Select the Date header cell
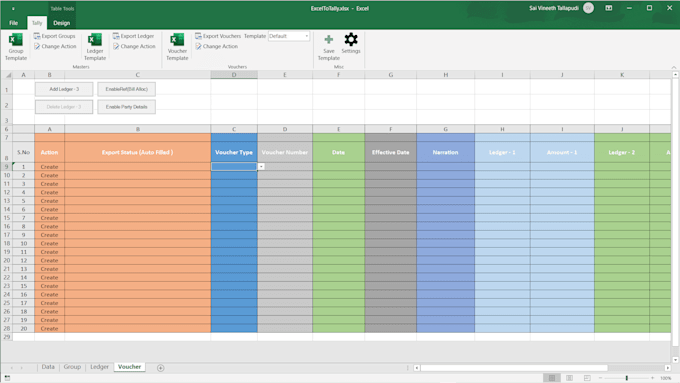 coord(338,152)
